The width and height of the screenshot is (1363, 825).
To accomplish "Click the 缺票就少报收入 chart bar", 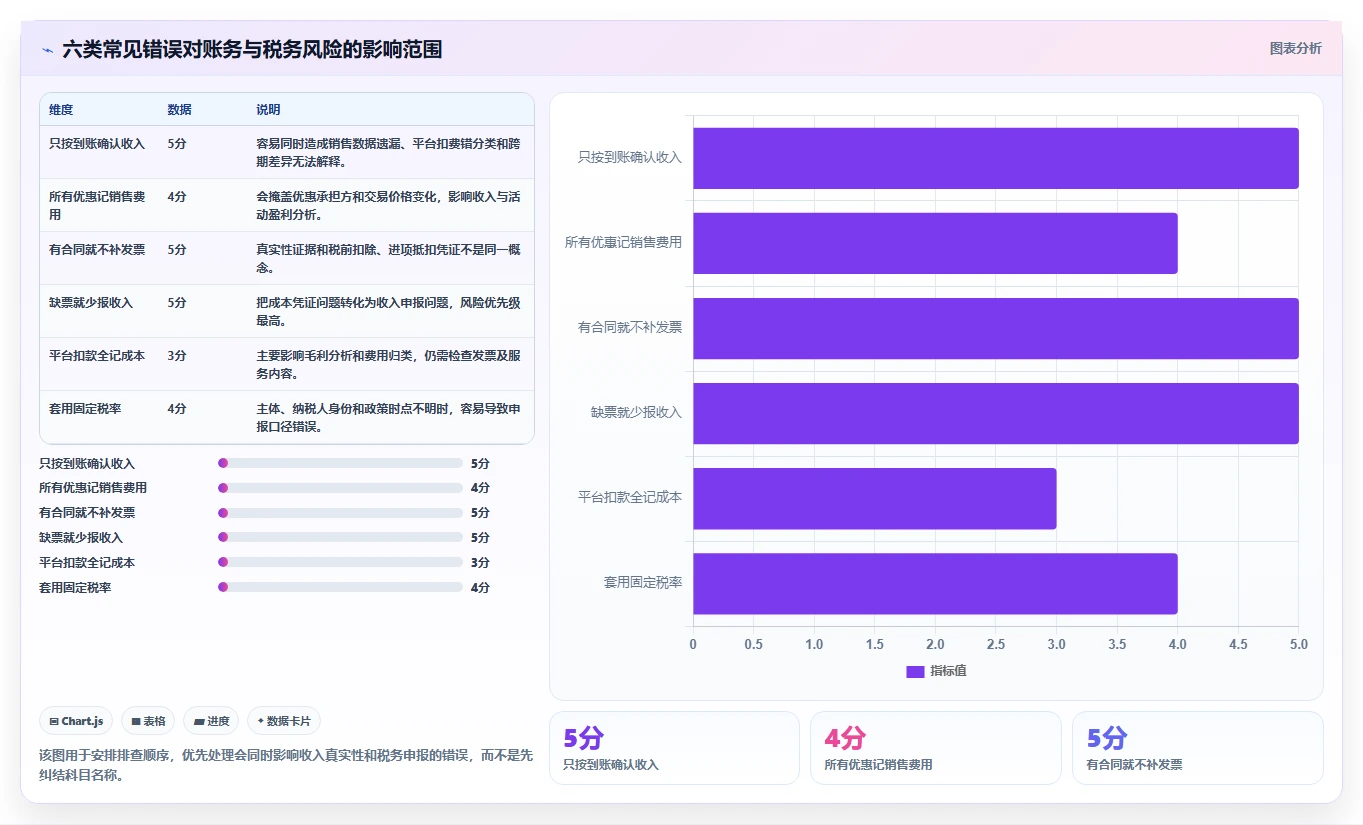I will click(x=995, y=413).
